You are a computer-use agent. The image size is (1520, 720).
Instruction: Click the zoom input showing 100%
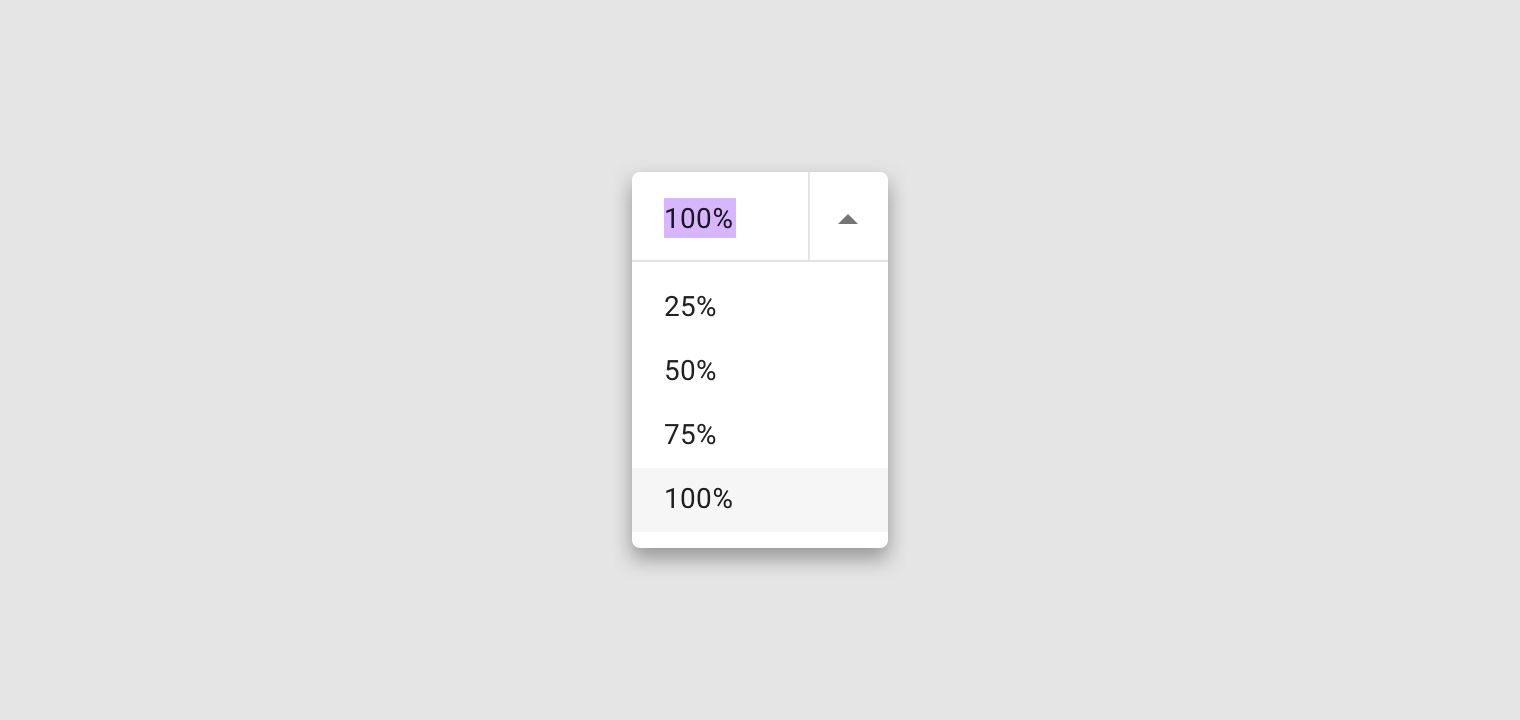(720, 217)
